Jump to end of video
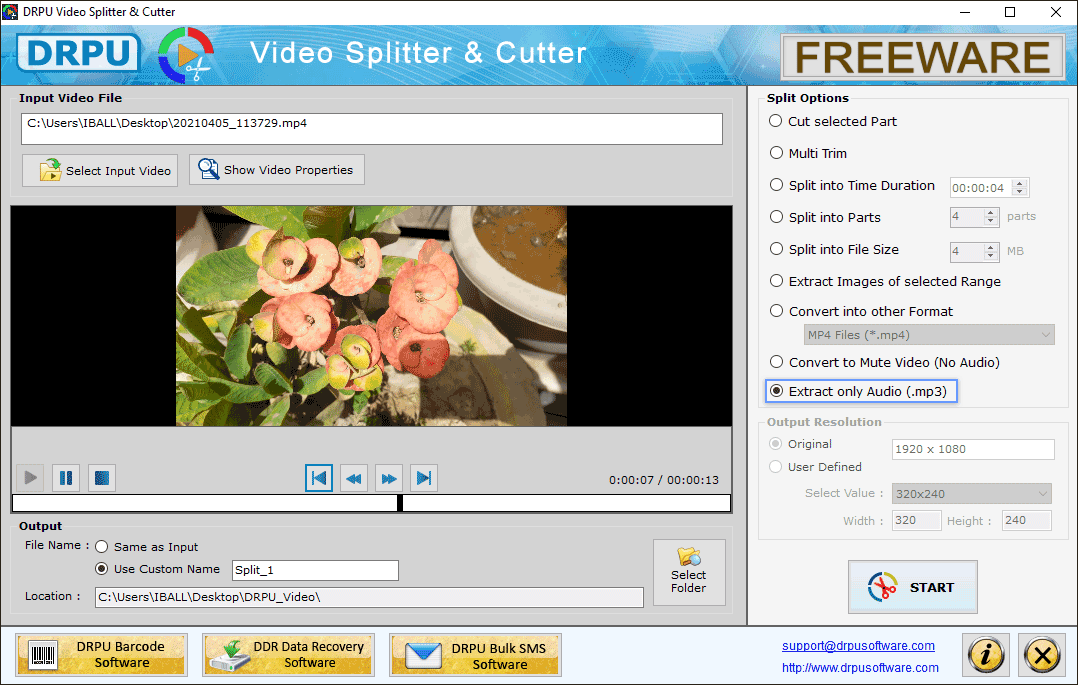Image resolution: width=1078 pixels, height=685 pixels. 424,478
